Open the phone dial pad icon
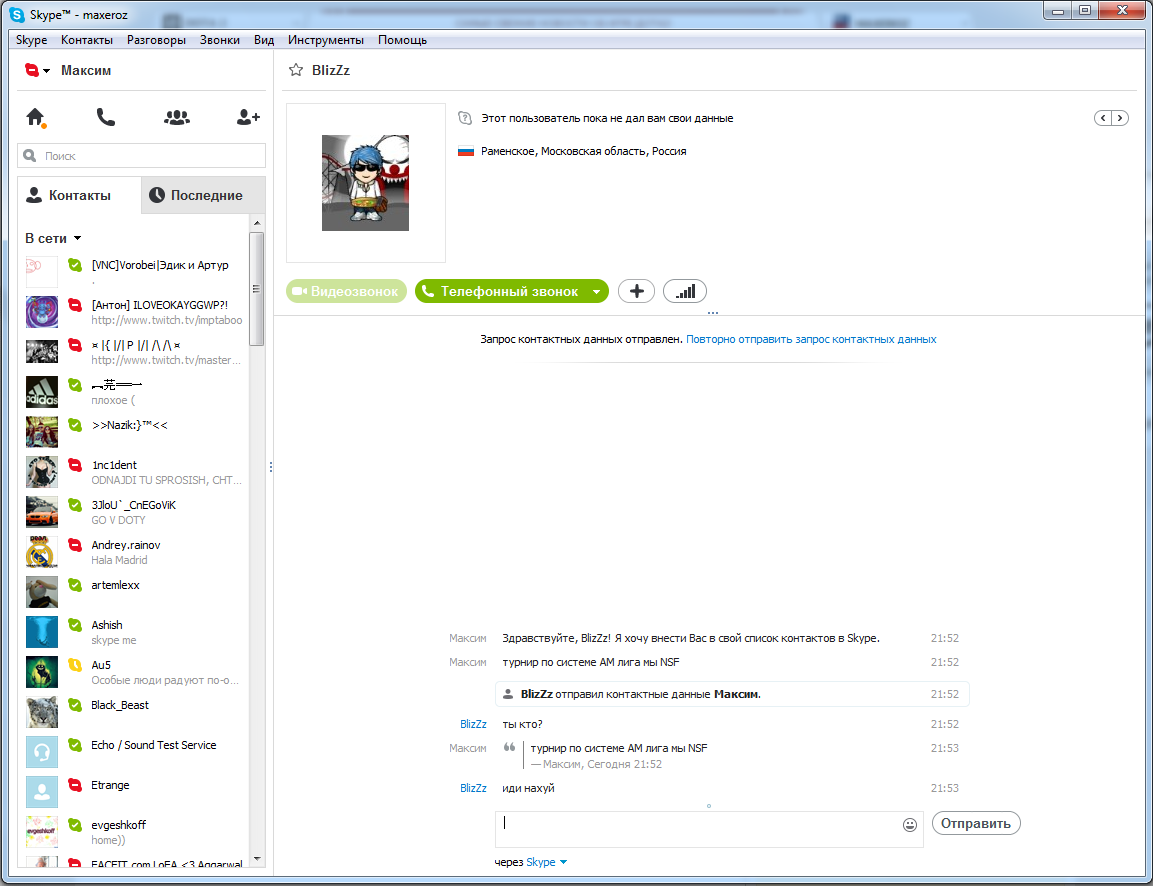1153x886 pixels. click(x=106, y=117)
